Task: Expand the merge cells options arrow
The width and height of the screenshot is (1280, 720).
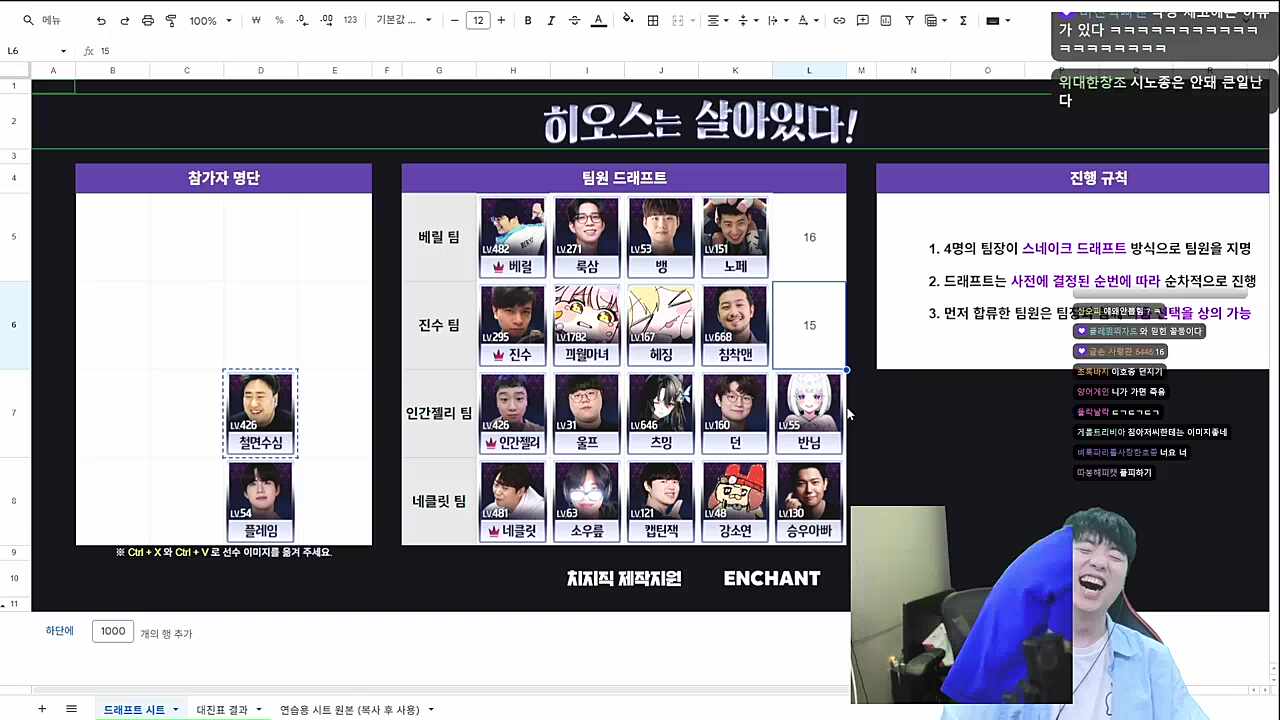Action: click(x=694, y=20)
